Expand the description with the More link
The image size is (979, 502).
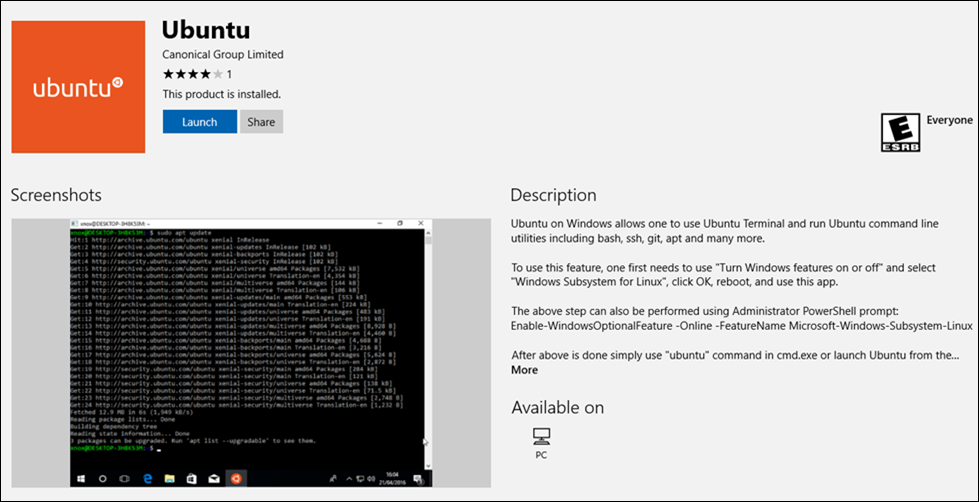(x=524, y=370)
